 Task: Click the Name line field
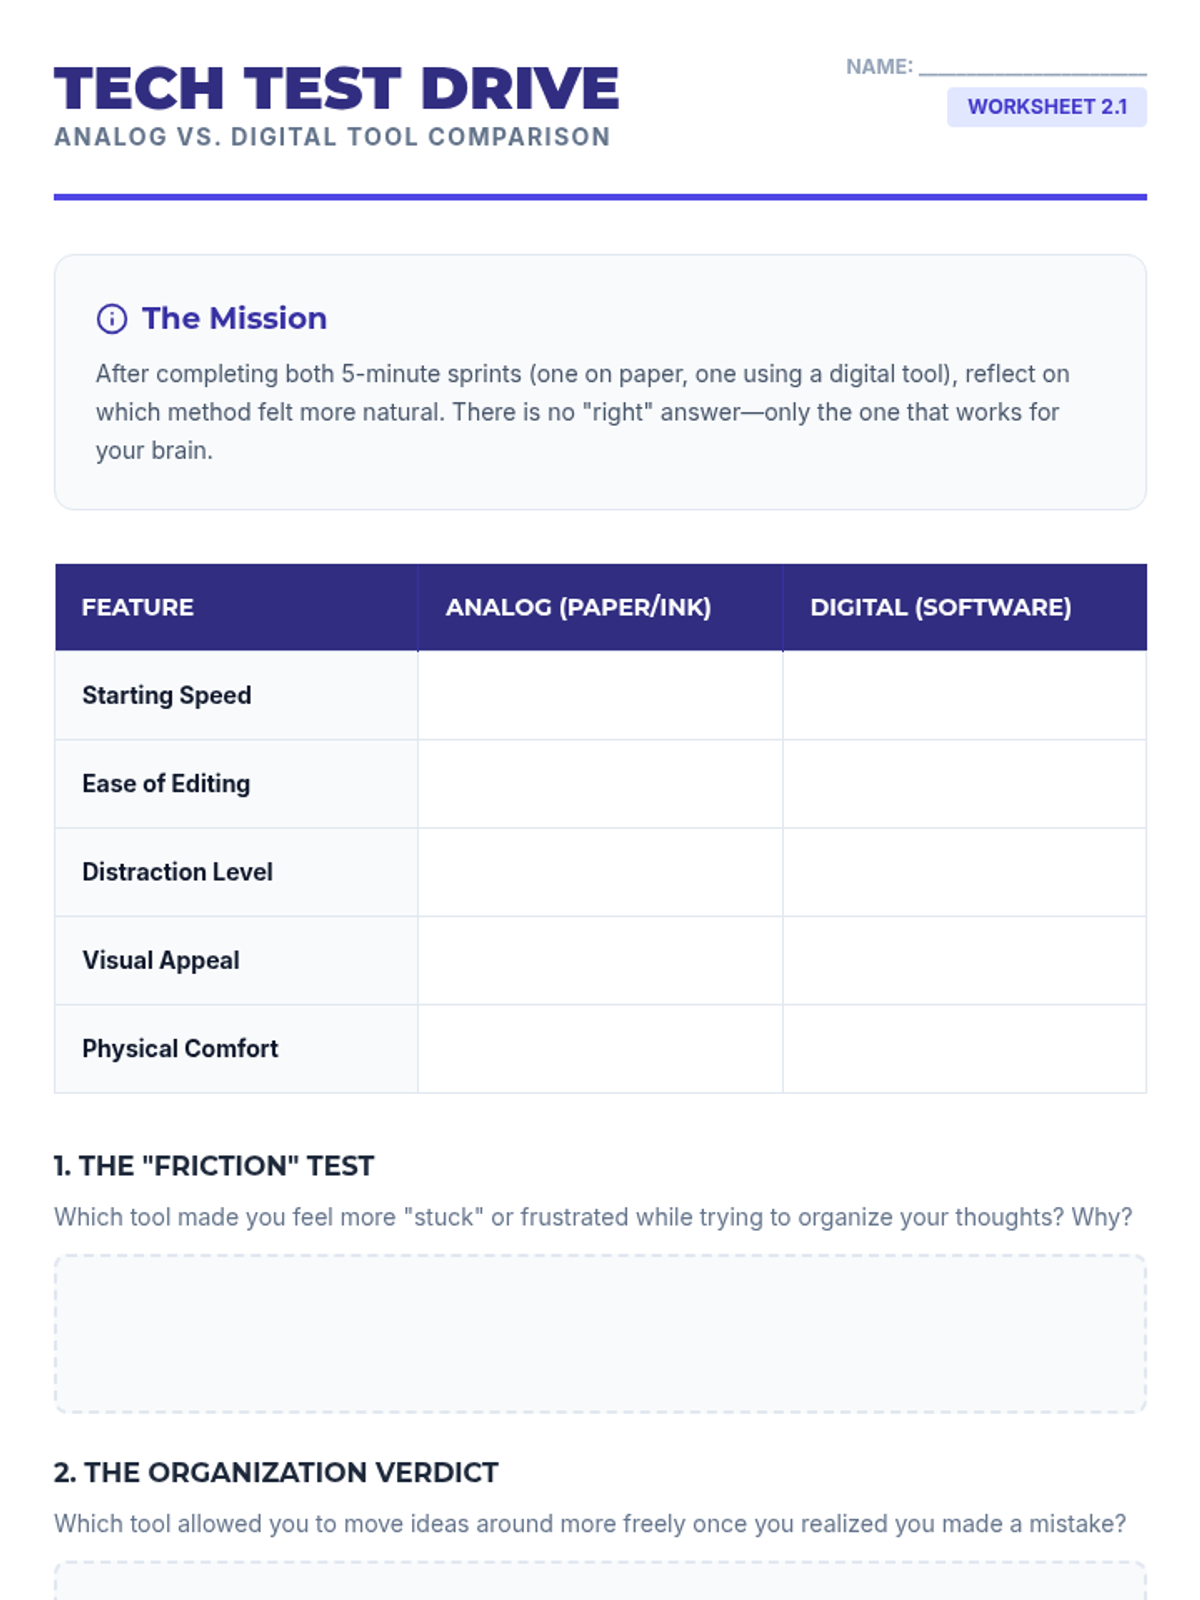coord(1032,66)
